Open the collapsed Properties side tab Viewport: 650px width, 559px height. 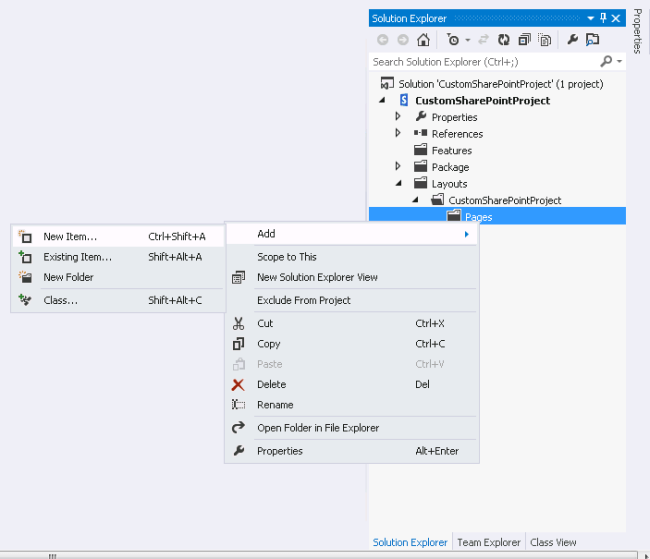(638, 31)
